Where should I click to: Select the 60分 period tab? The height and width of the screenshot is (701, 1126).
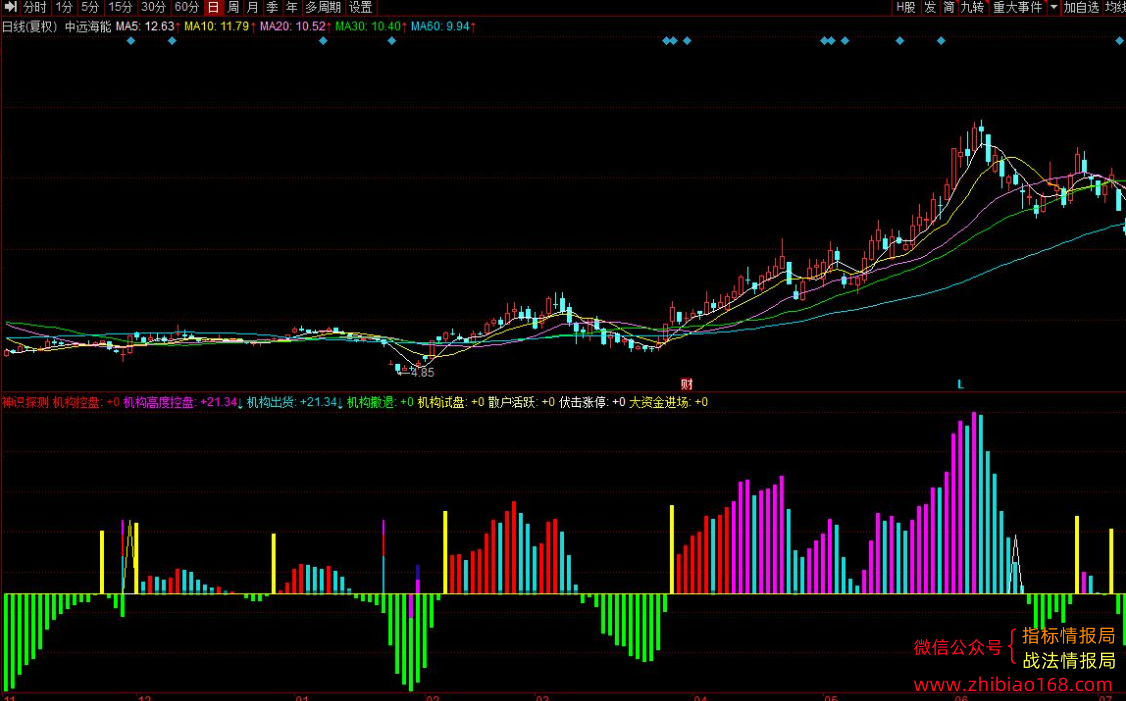pyautogui.click(x=187, y=7)
